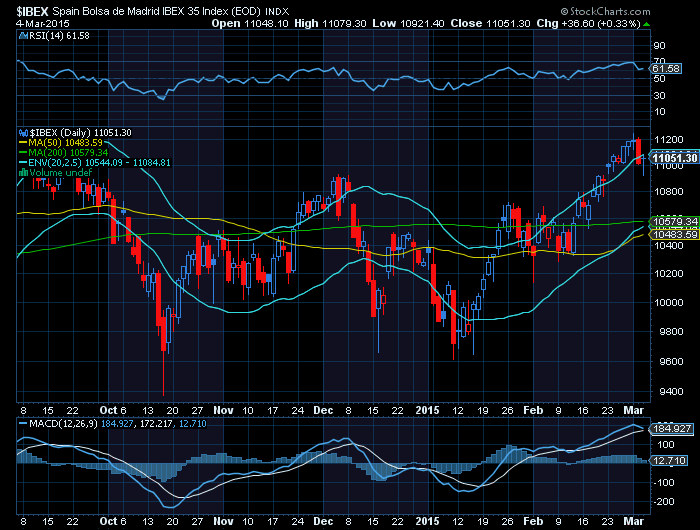700x530 pixels.
Task: Click 'Dec' on the price panel date axis
Action: pos(323,410)
